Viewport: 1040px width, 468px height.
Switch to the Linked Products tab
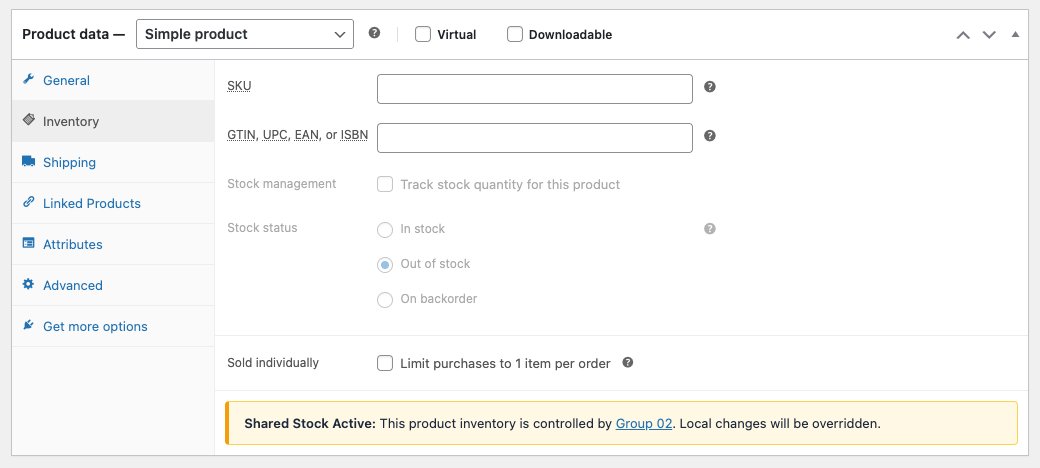pos(91,203)
